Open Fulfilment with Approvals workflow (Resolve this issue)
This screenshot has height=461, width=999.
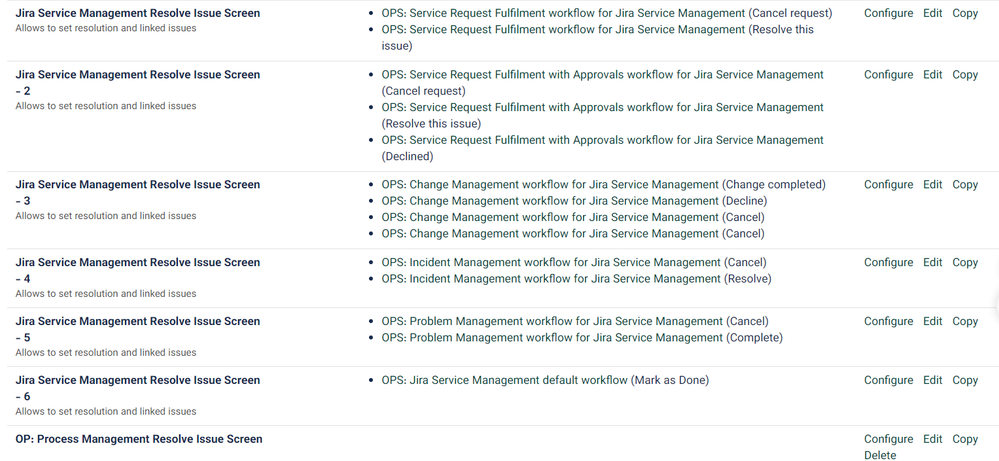(x=603, y=115)
